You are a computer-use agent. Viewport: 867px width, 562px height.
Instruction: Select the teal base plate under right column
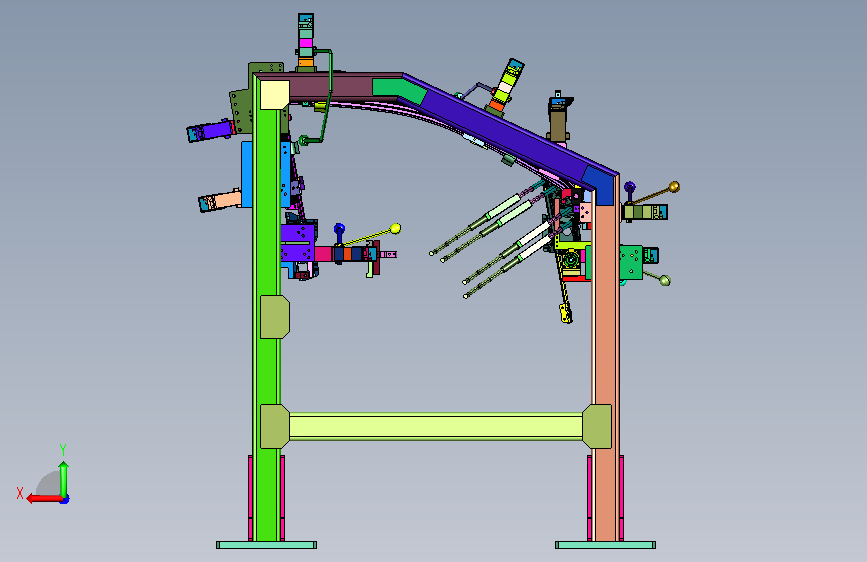pyautogui.click(x=605, y=545)
